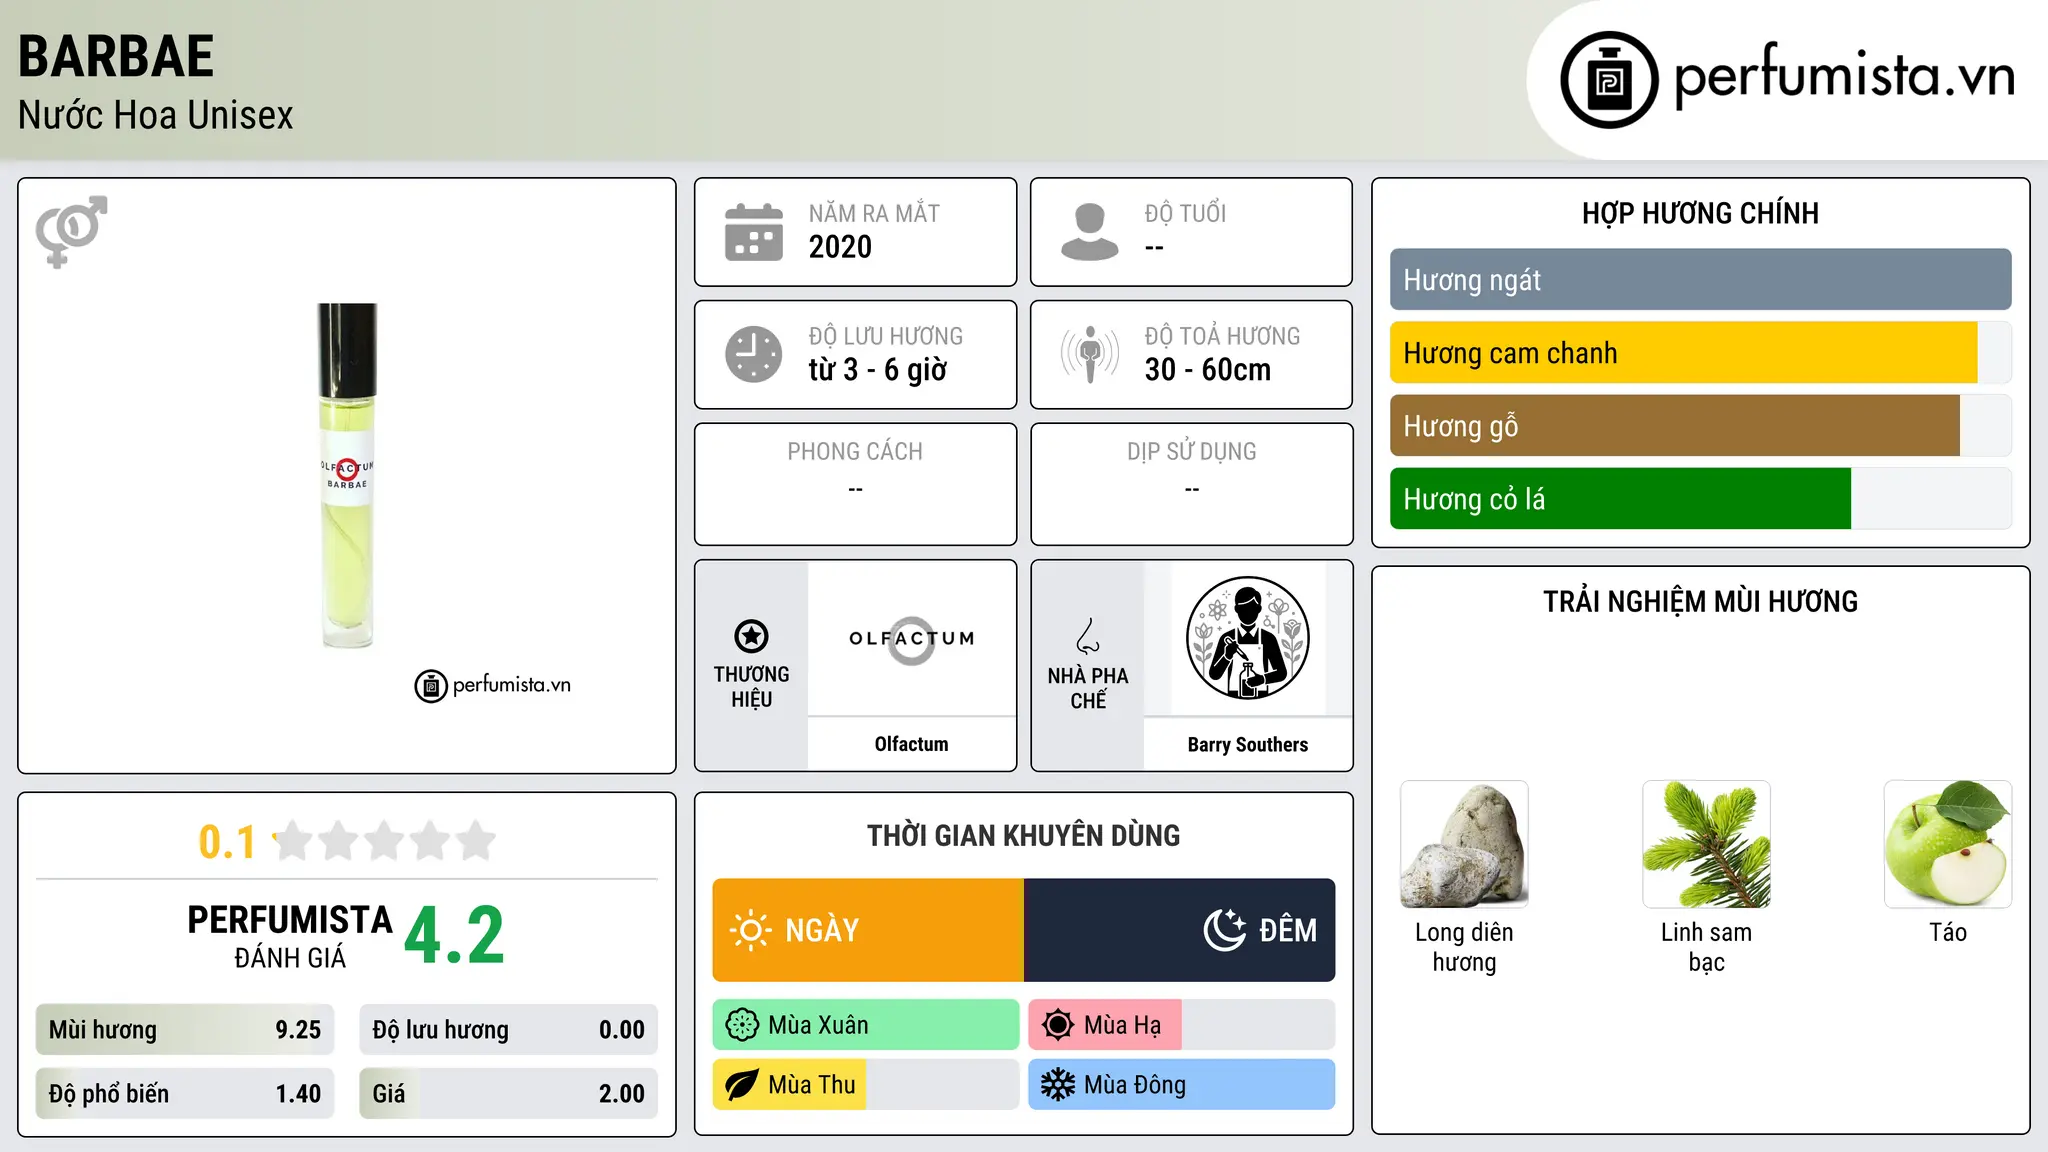Click the NGÀY daytime bar
Screen dimensions: 2048x1152
click(x=868, y=930)
